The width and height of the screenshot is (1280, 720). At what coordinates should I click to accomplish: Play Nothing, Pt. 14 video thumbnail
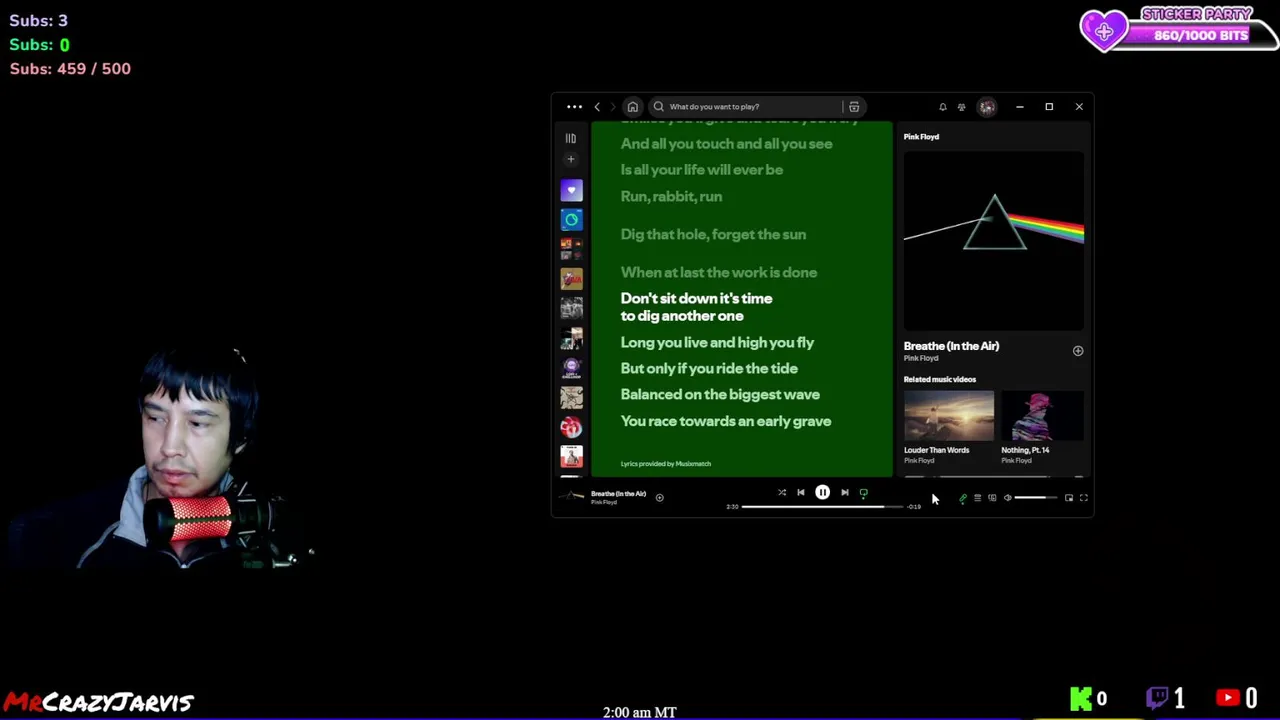[1042, 416]
